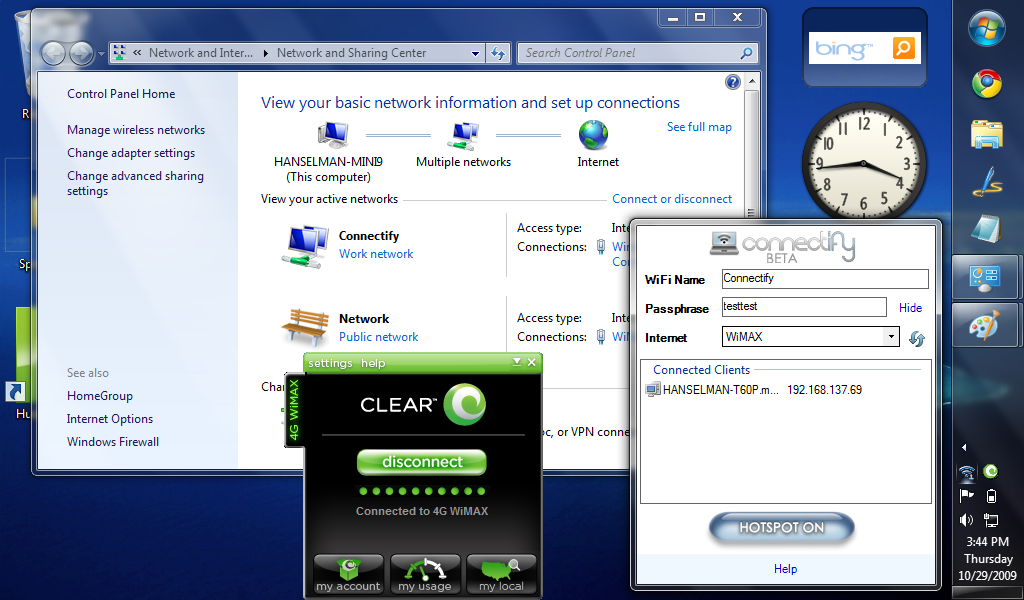Refresh the Connectify Internet list
Viewport: 1024px width, 600px height.
[917, 338]
